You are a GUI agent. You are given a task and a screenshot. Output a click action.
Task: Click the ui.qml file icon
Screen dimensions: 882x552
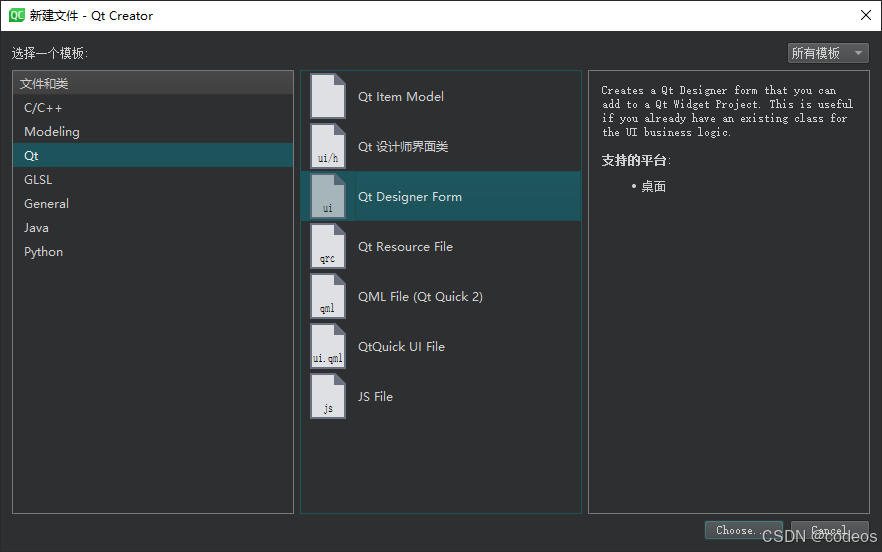coord(327,347)
